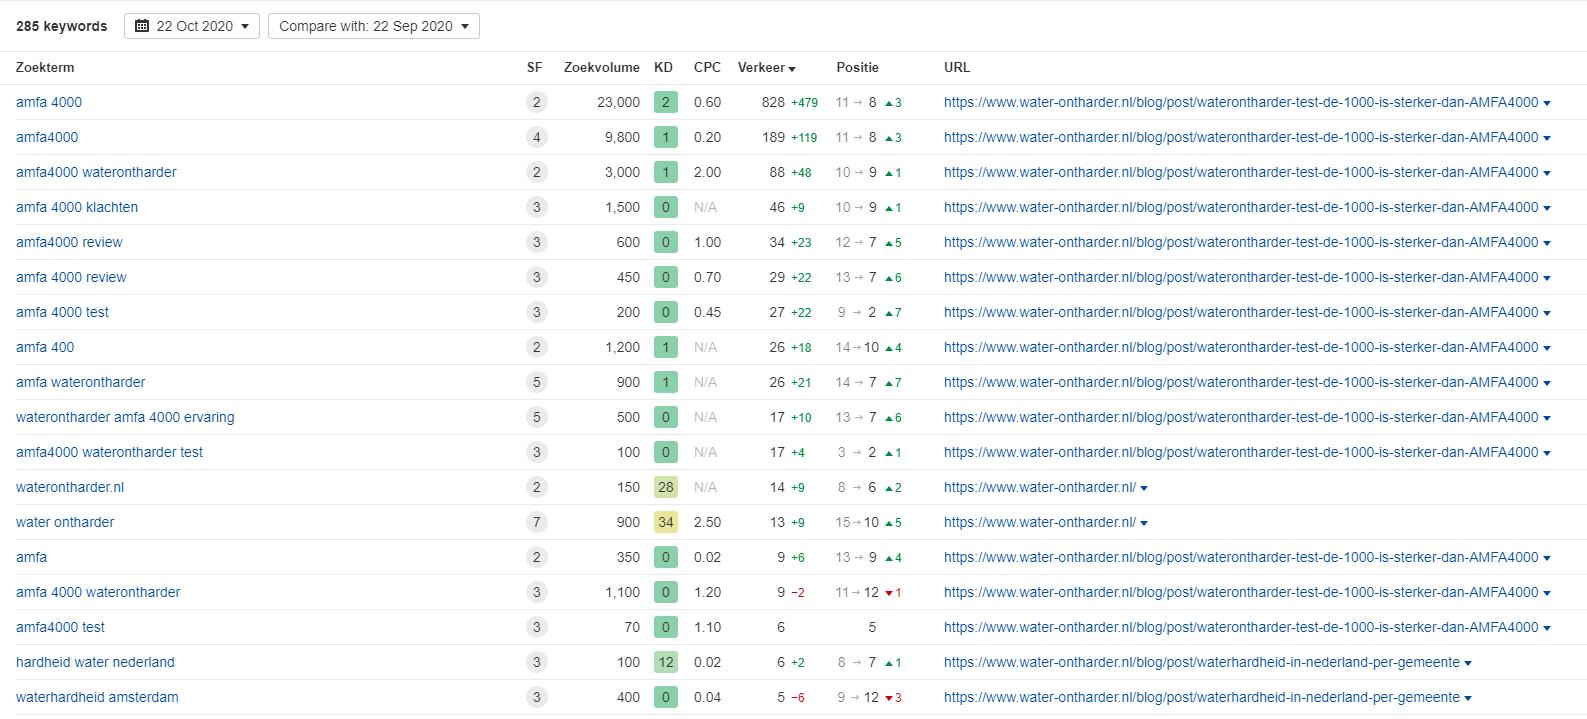Open the keyword 'amfa'

point(31,557)
